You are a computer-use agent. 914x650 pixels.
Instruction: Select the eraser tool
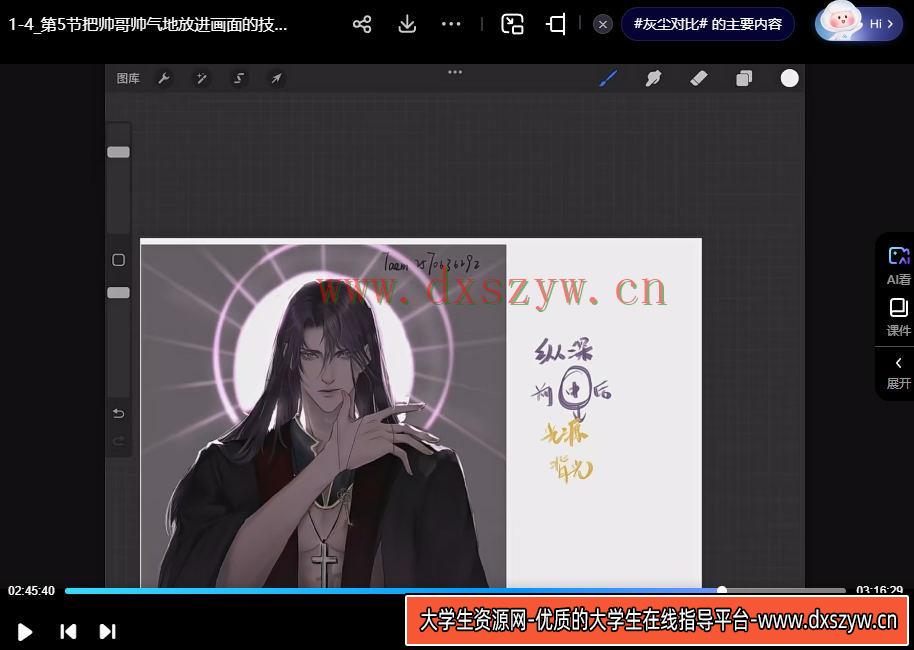click(x=698, y=78)
